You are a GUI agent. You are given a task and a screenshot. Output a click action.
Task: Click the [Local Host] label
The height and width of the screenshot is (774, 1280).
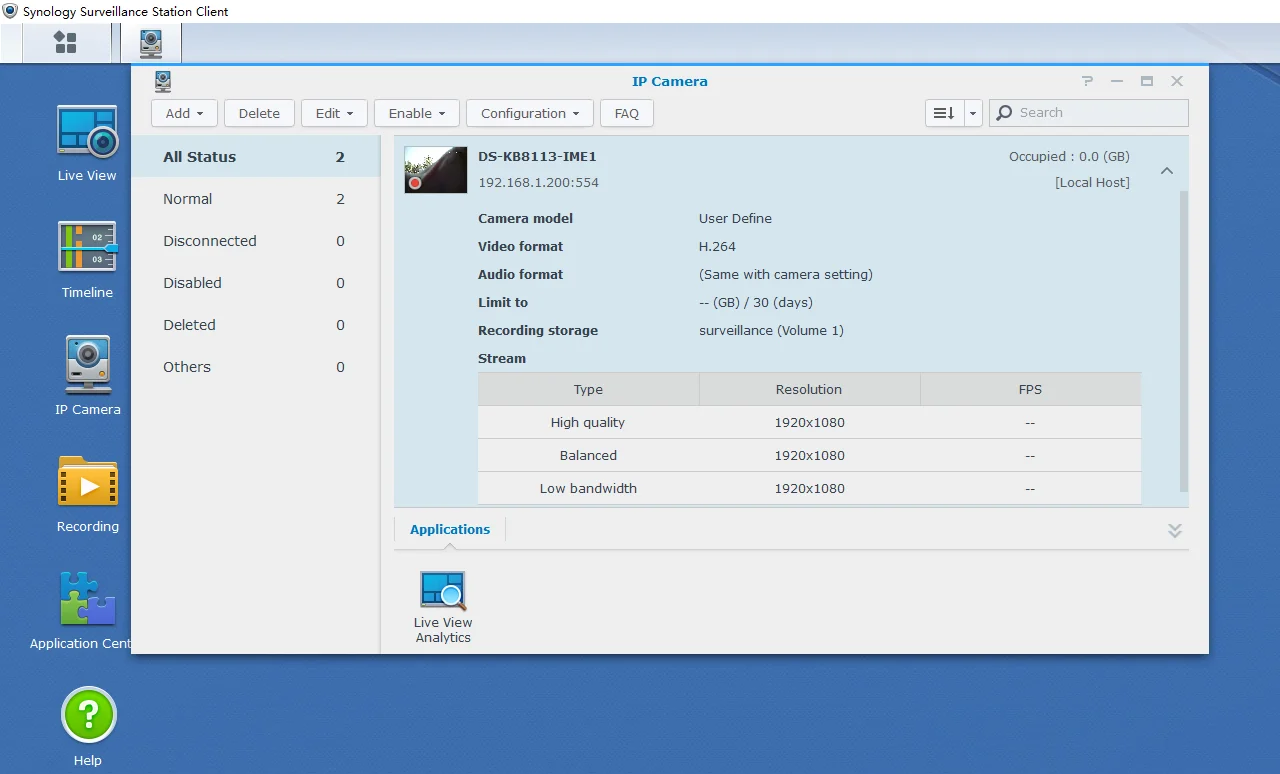click(x=1092, y=183)
